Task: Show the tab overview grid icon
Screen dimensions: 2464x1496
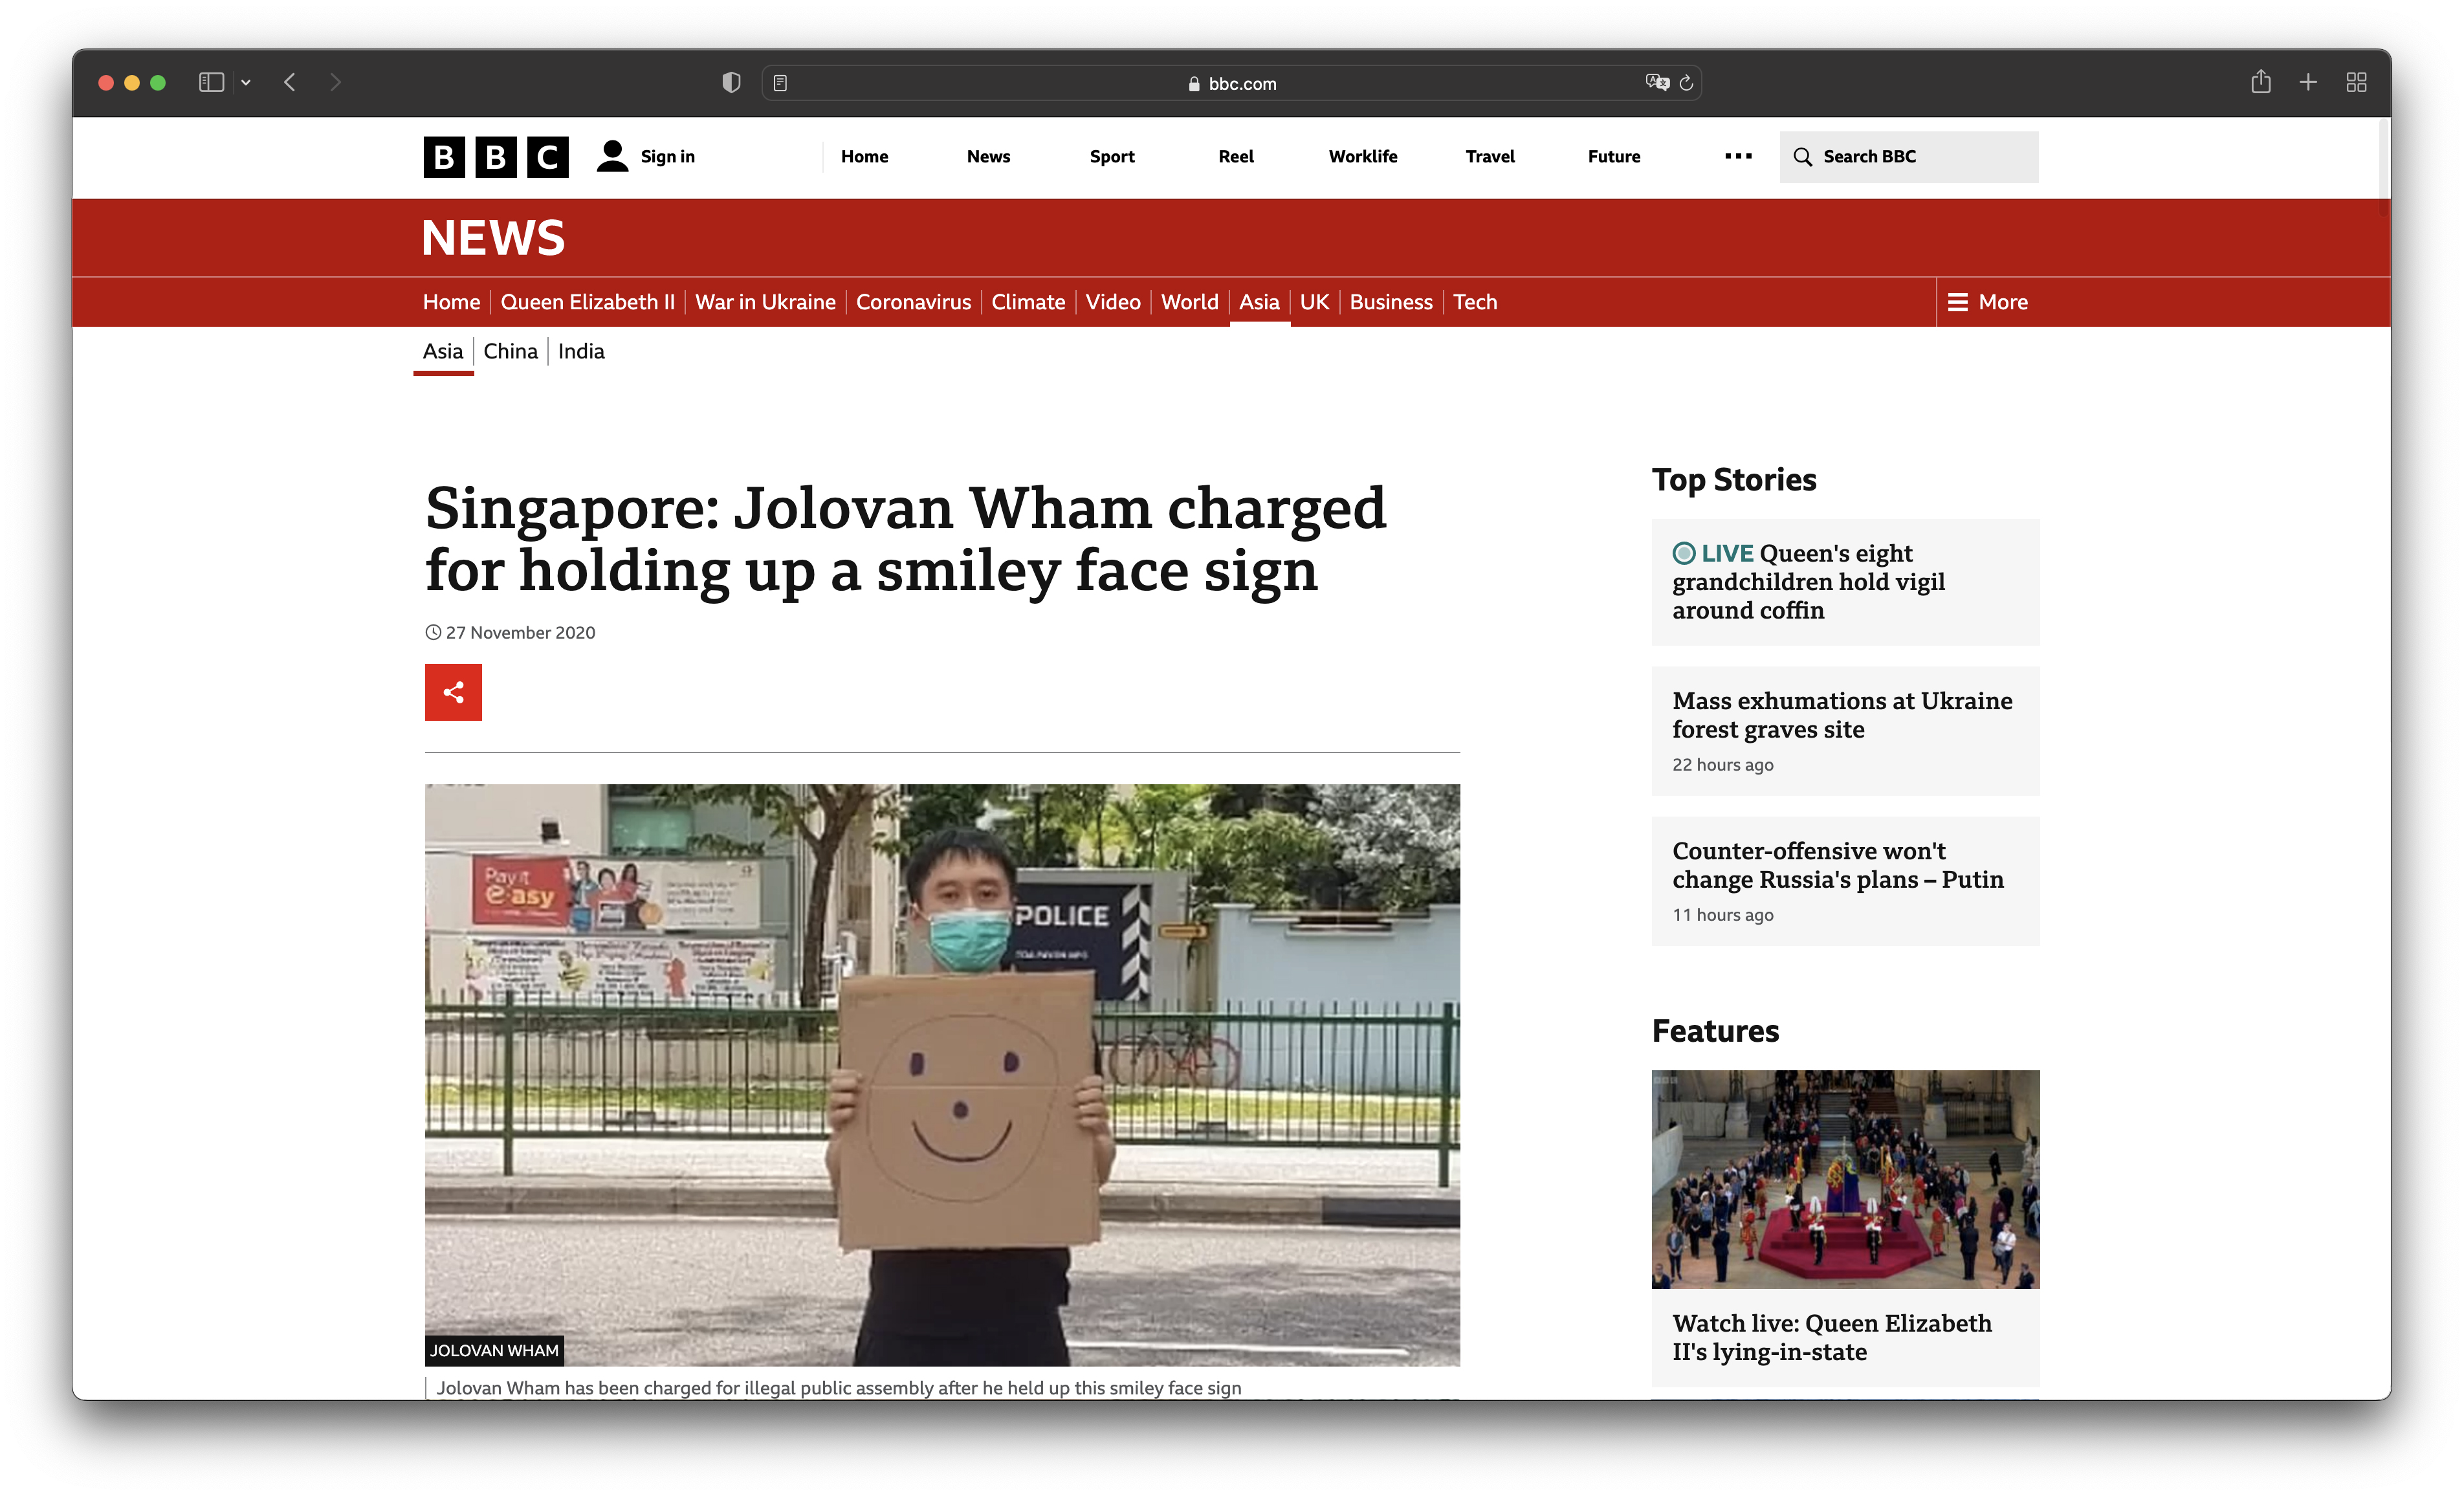Action: pos(2356,82)
